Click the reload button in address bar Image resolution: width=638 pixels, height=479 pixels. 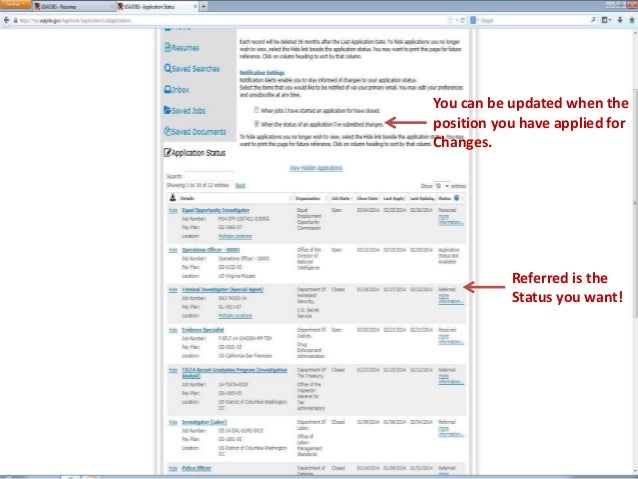pos(463,20)
